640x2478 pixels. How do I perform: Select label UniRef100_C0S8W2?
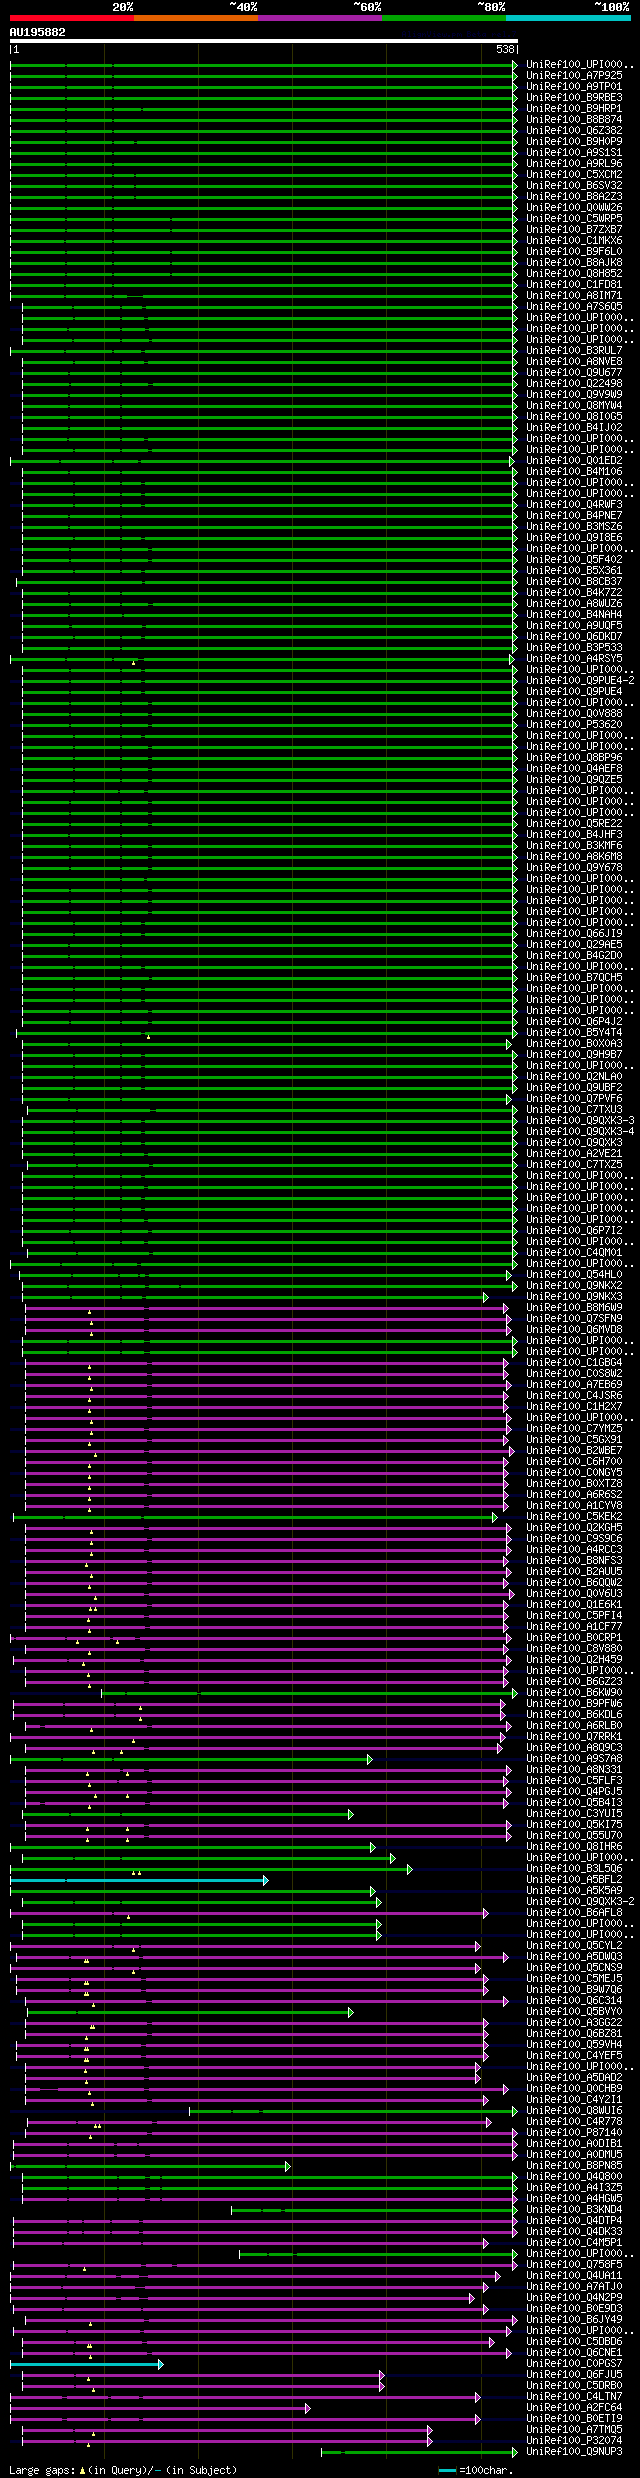pos(574,1373)
